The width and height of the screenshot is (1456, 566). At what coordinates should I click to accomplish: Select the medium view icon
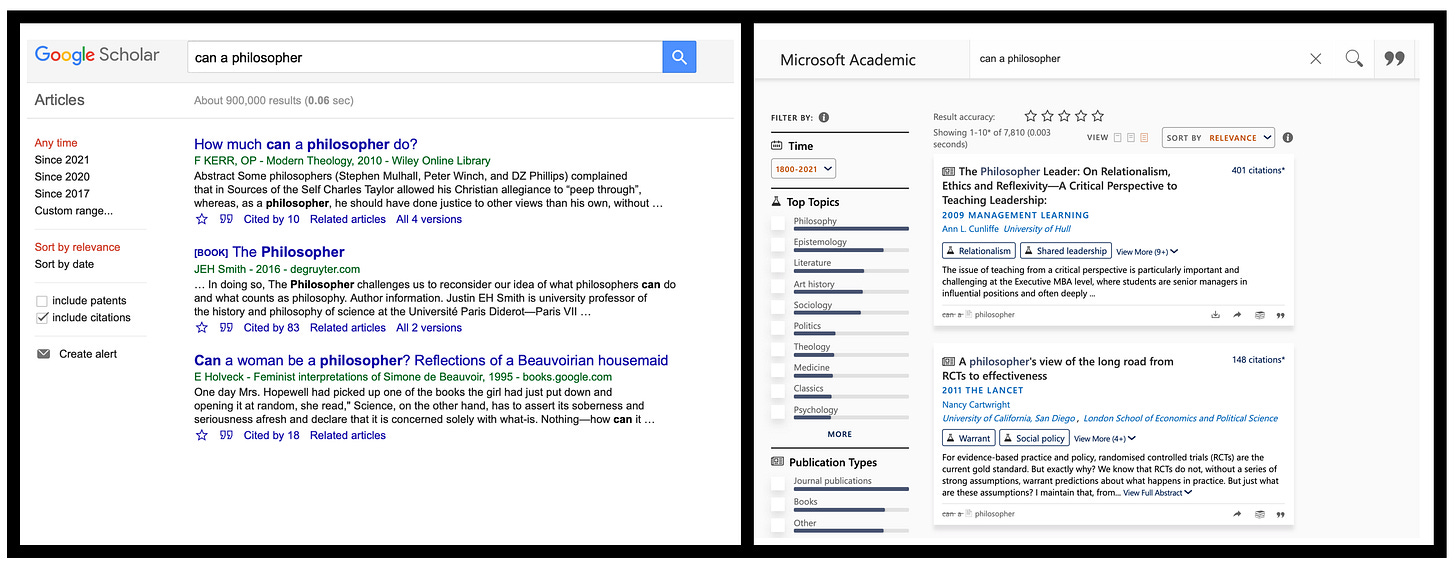[1131, 138]
